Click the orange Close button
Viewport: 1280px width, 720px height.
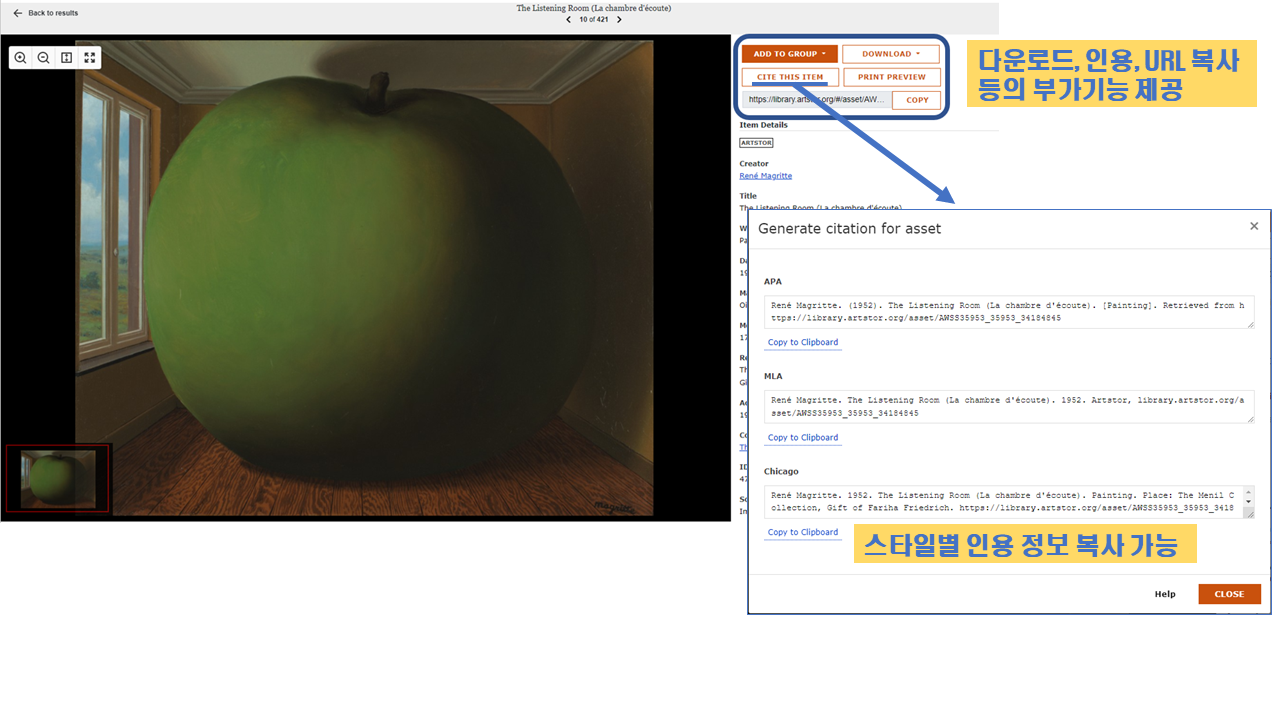tap(1229, 594)
